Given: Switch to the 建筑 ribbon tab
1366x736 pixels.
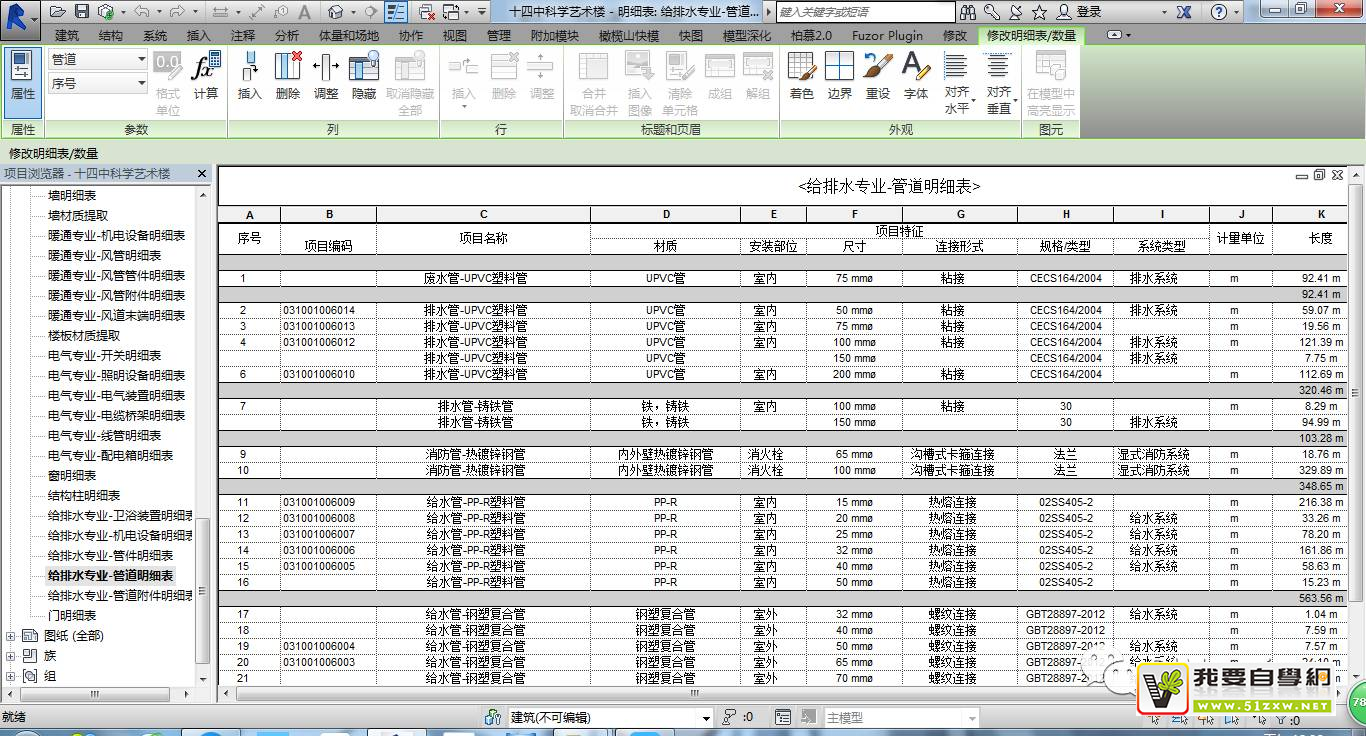Looking at the screenshot, I should pyautogui.click(x=67, y=35).
